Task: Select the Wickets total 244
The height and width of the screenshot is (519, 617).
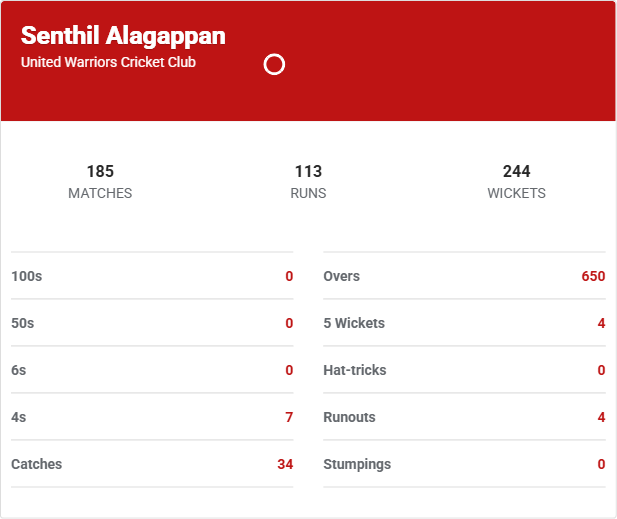Action: (x=516, y=171)
